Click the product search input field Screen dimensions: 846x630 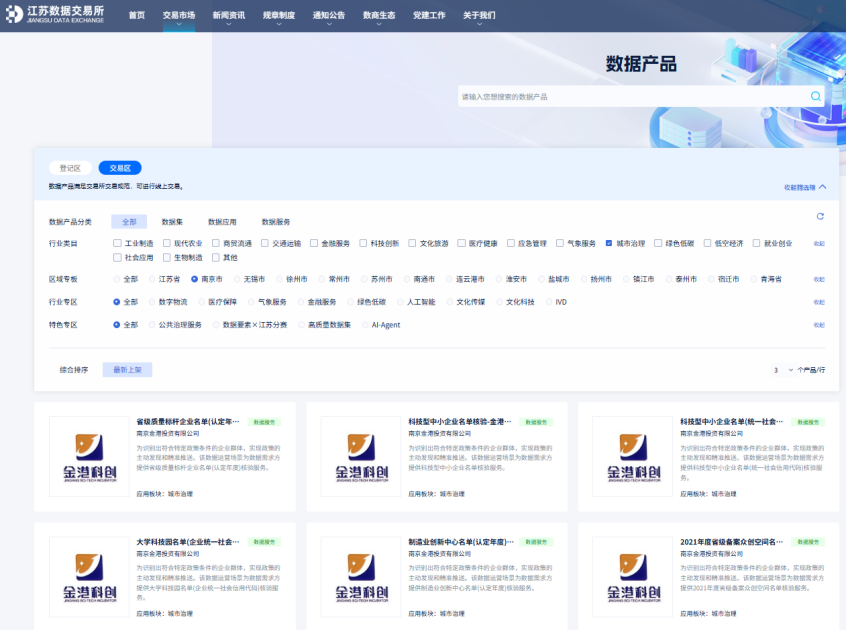(630, 97)
